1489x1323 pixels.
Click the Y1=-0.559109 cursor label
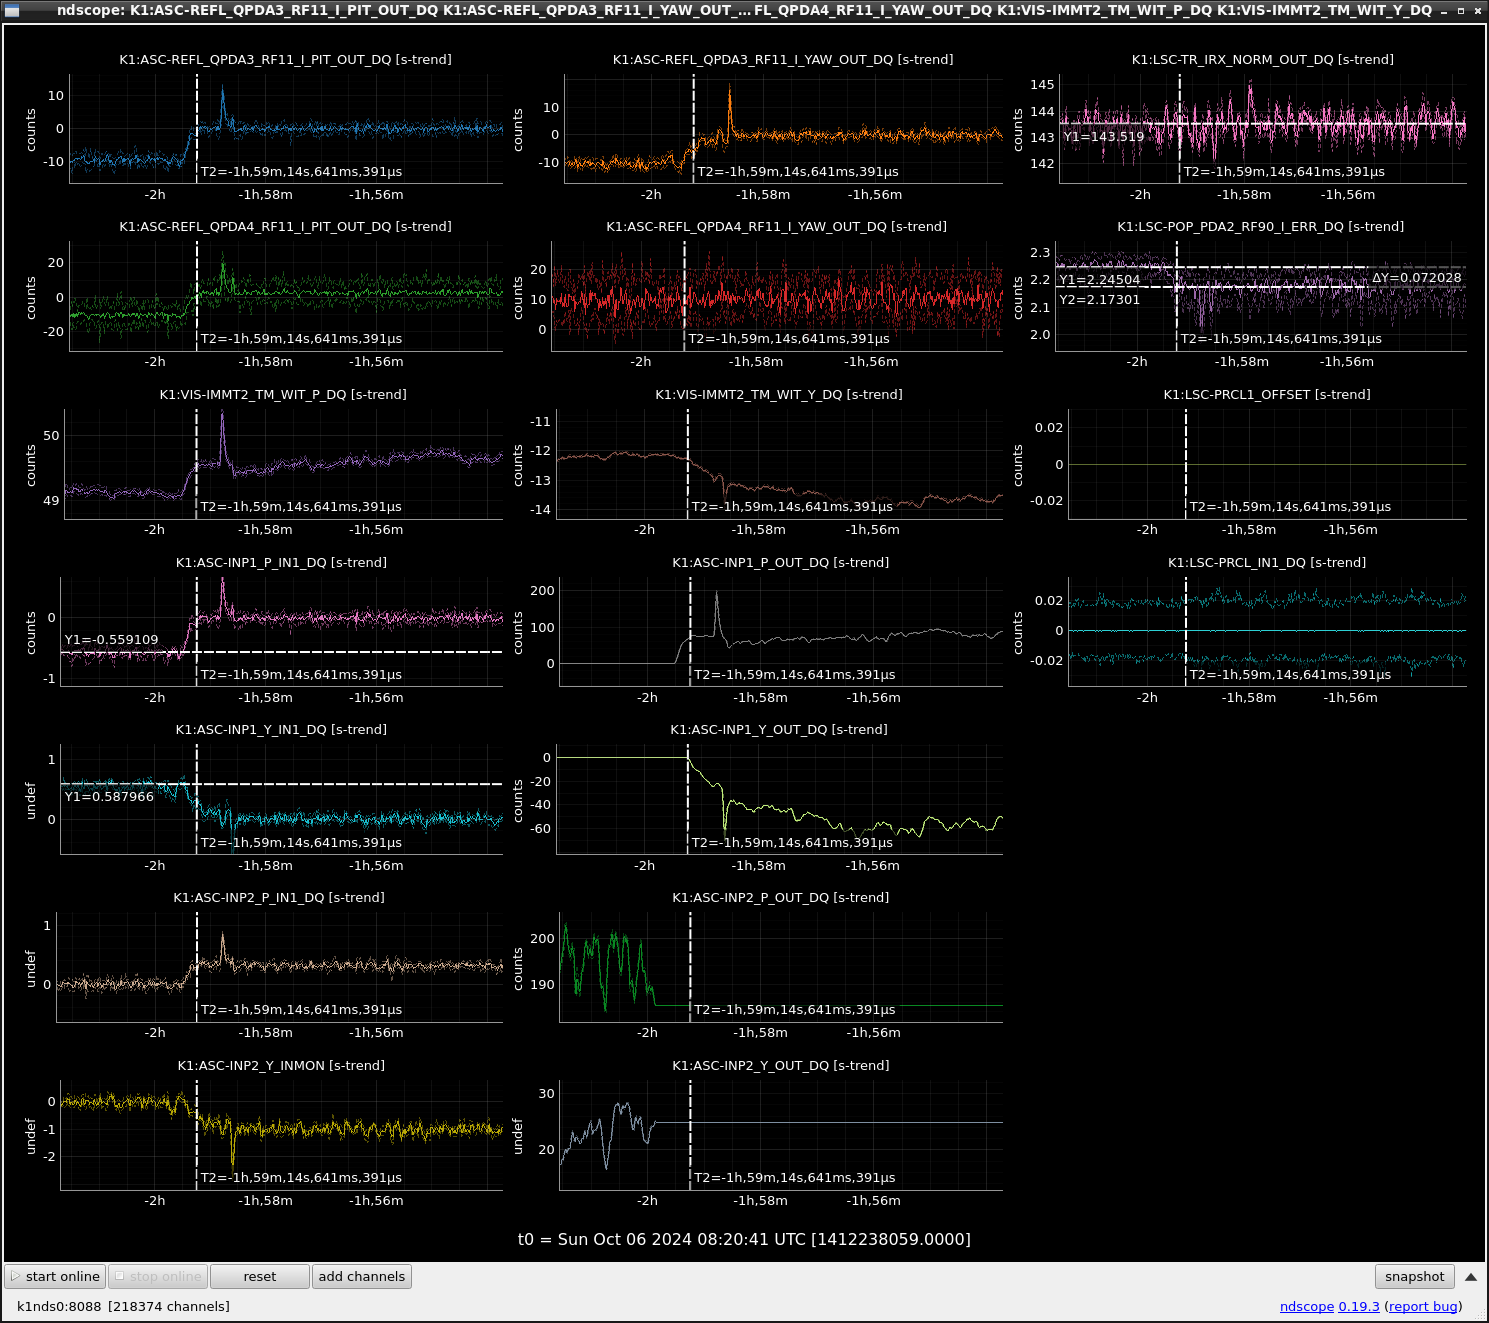[x=111, y=640]
